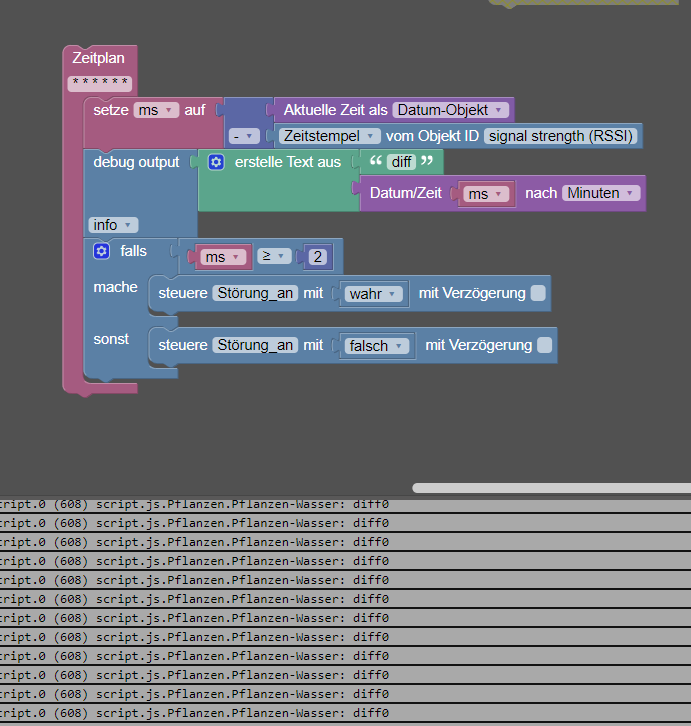Image resolution: width=691 pixels, height=726 pixels.
Task: Open 'Datum-Objekt' format dropdown
Action: pyautogui.click(x=450, y=110)
